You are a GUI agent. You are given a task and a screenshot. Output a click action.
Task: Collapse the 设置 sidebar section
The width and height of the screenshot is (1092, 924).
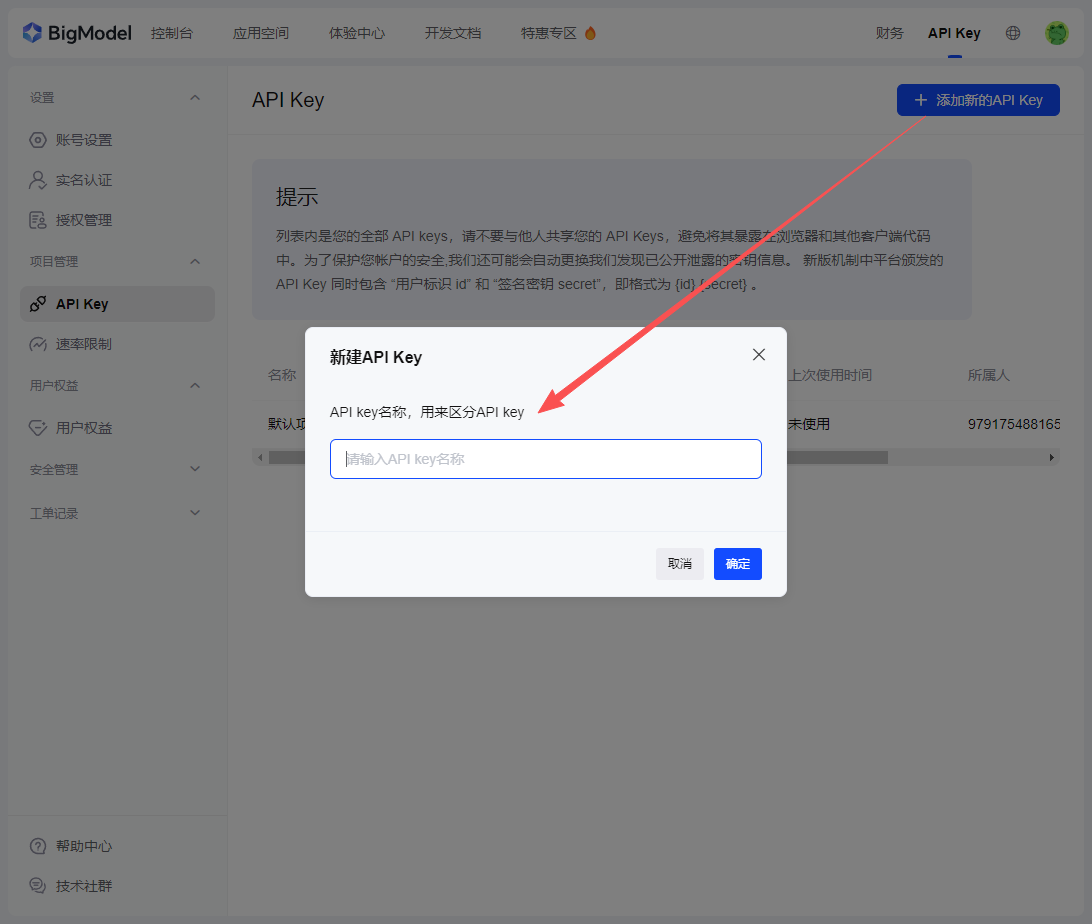coord(195,97)
